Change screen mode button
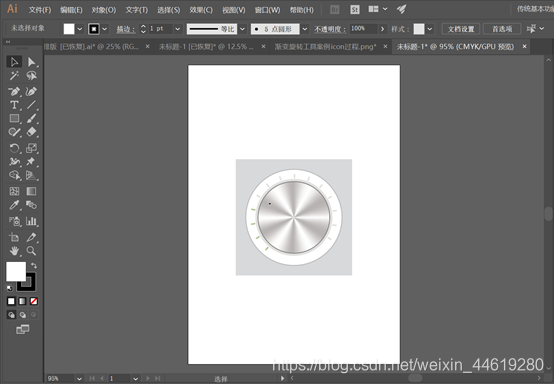Image resolution: width=554 pixels, height=384 pixels. [23, 329]
